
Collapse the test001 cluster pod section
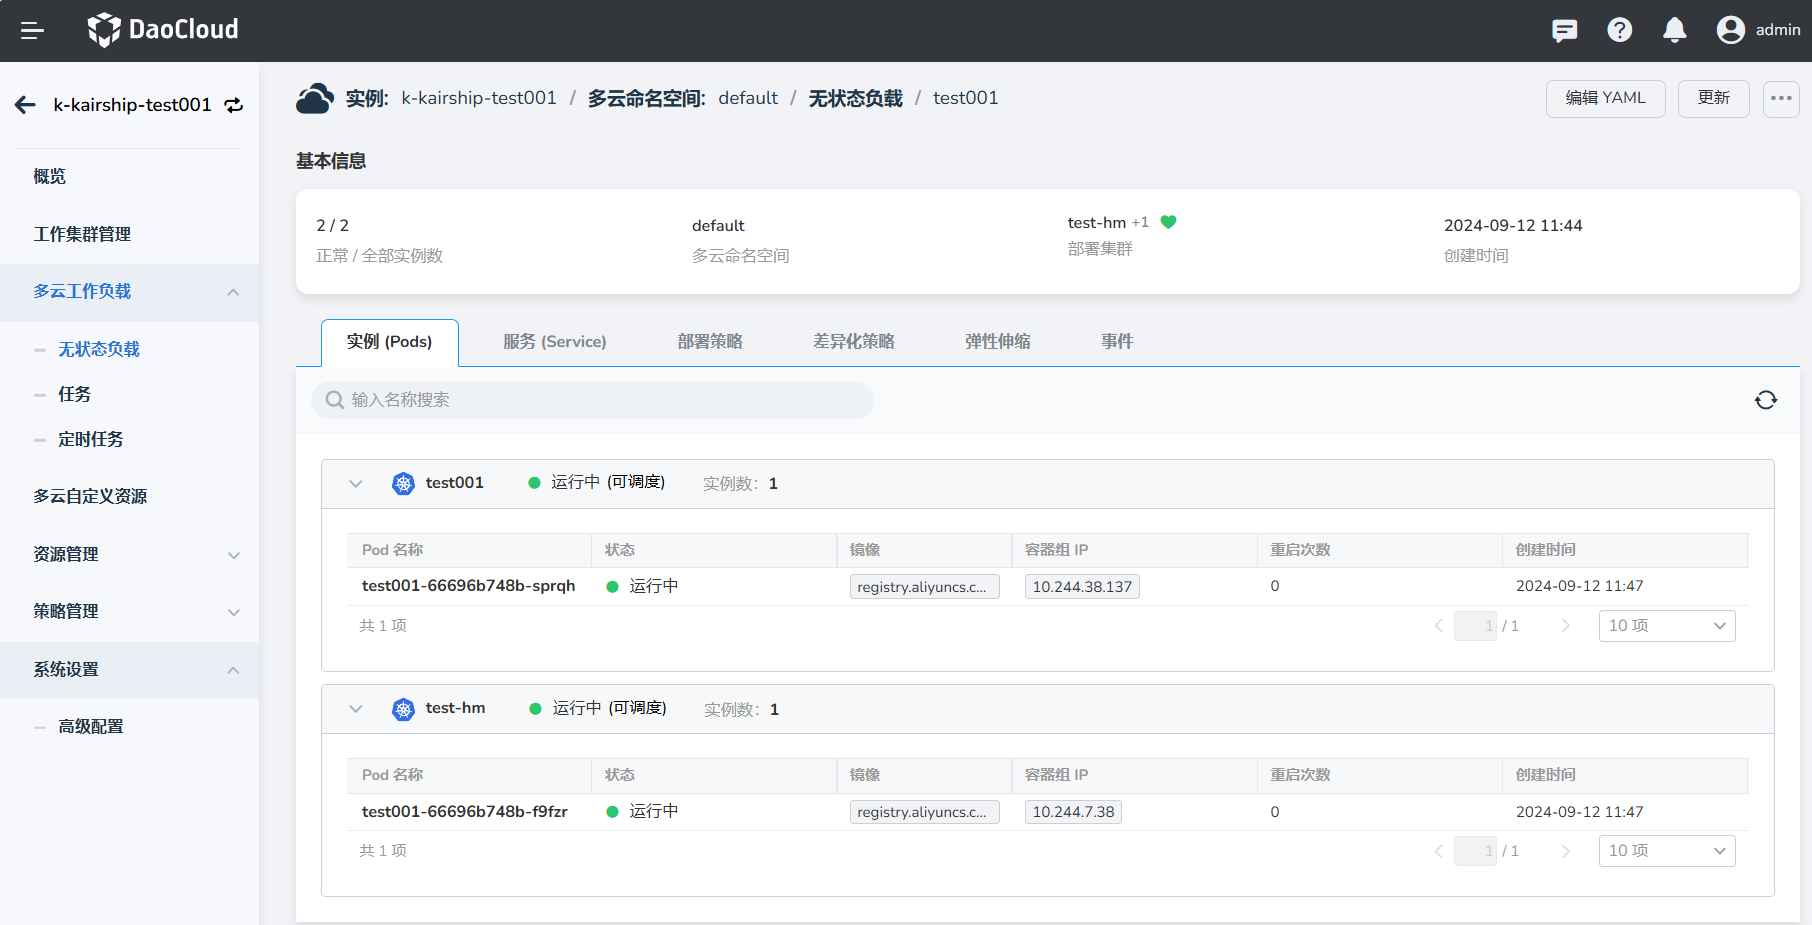(356, 484)
